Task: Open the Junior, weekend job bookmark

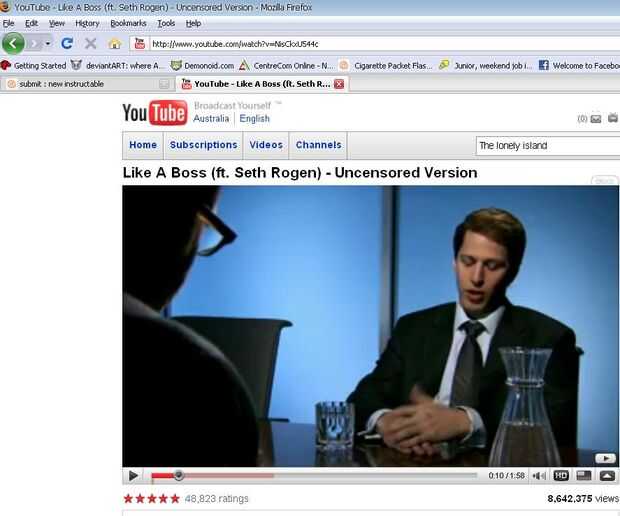Action: click(x=486, y=66)
